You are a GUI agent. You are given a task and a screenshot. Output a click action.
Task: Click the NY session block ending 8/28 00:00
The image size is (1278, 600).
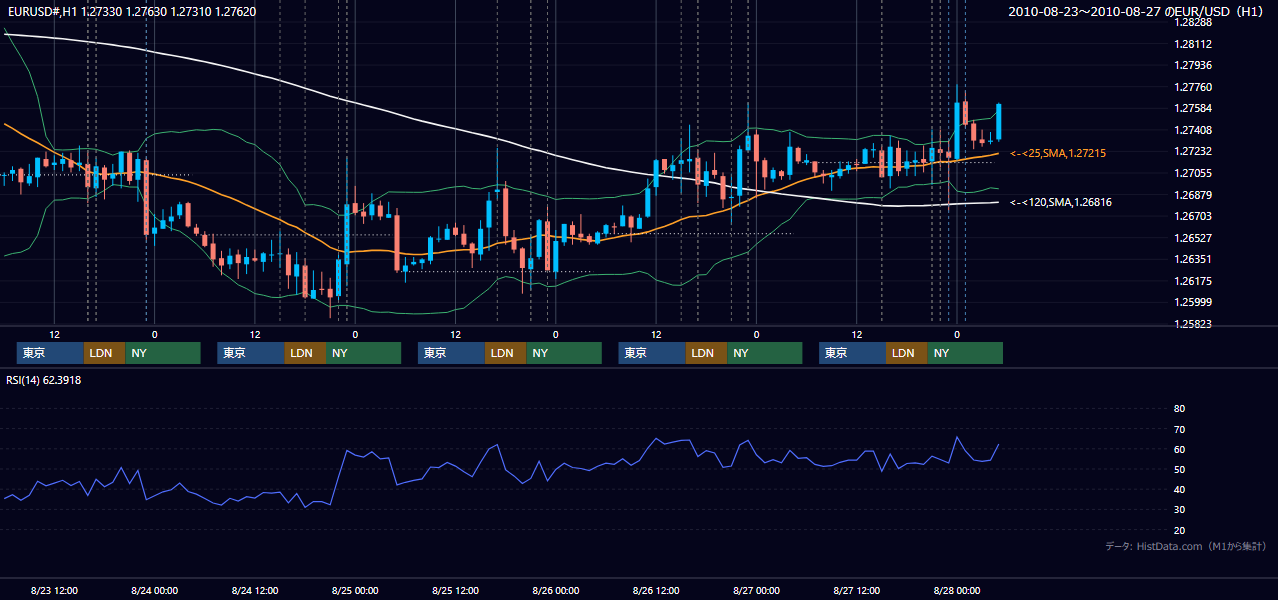(x=965, y=353)
